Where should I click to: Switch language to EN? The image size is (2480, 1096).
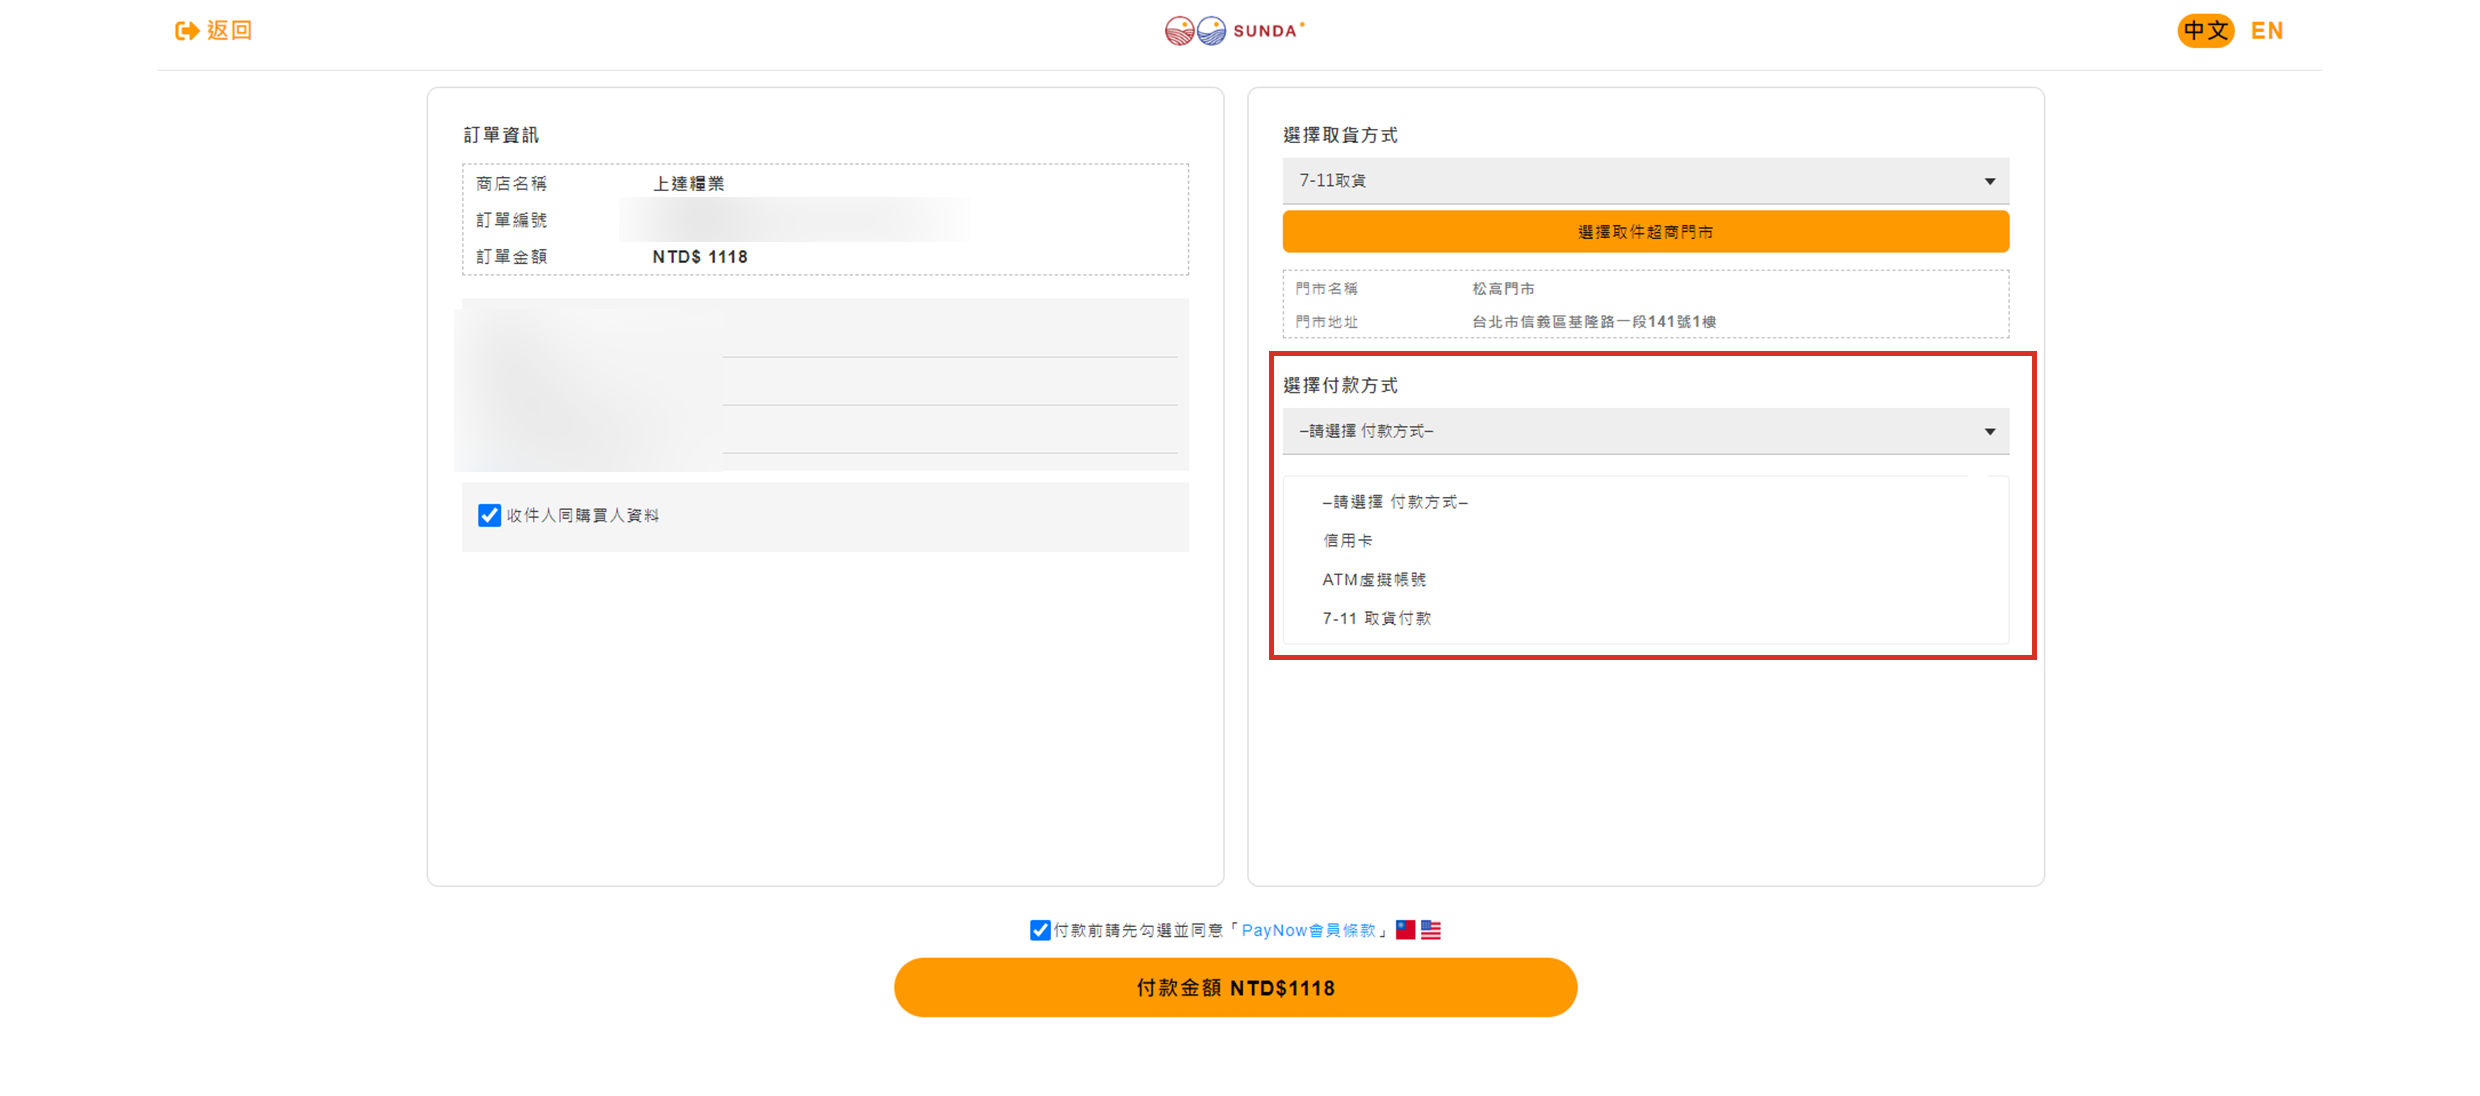tap(2266, 31)
